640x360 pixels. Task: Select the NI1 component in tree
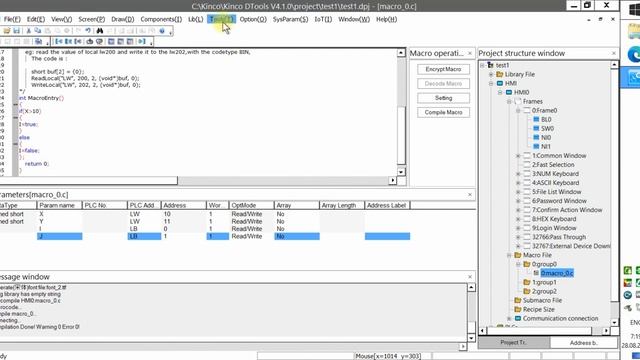(x=546, y=147)
